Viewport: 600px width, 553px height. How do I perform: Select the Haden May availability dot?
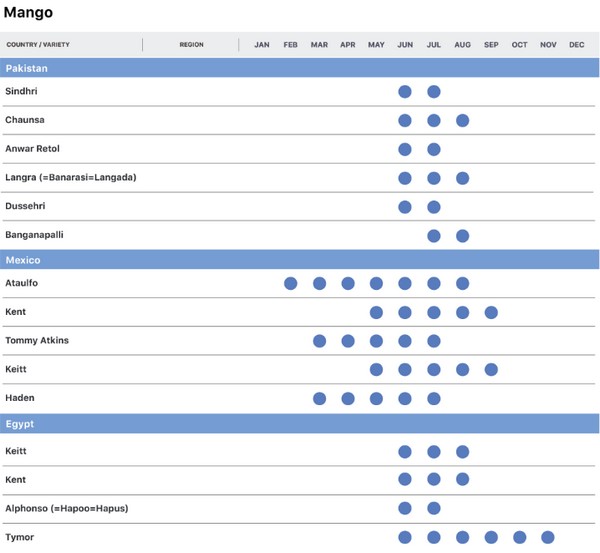(376, 399)
